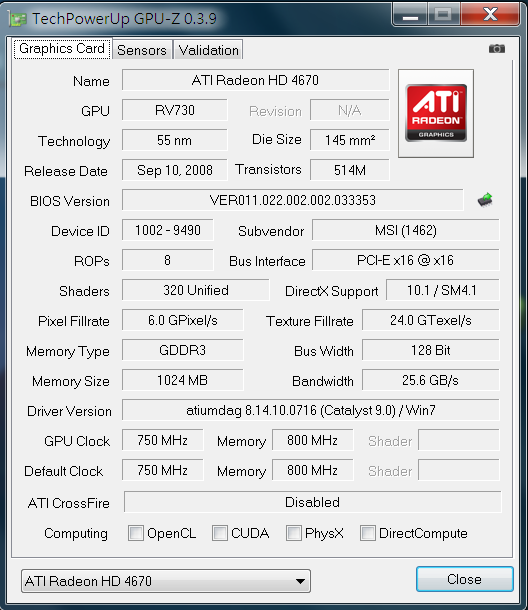The width and height of the screenshot is (528, 610).
Task: Minimize the GPU-Z window
Action: 410,15
